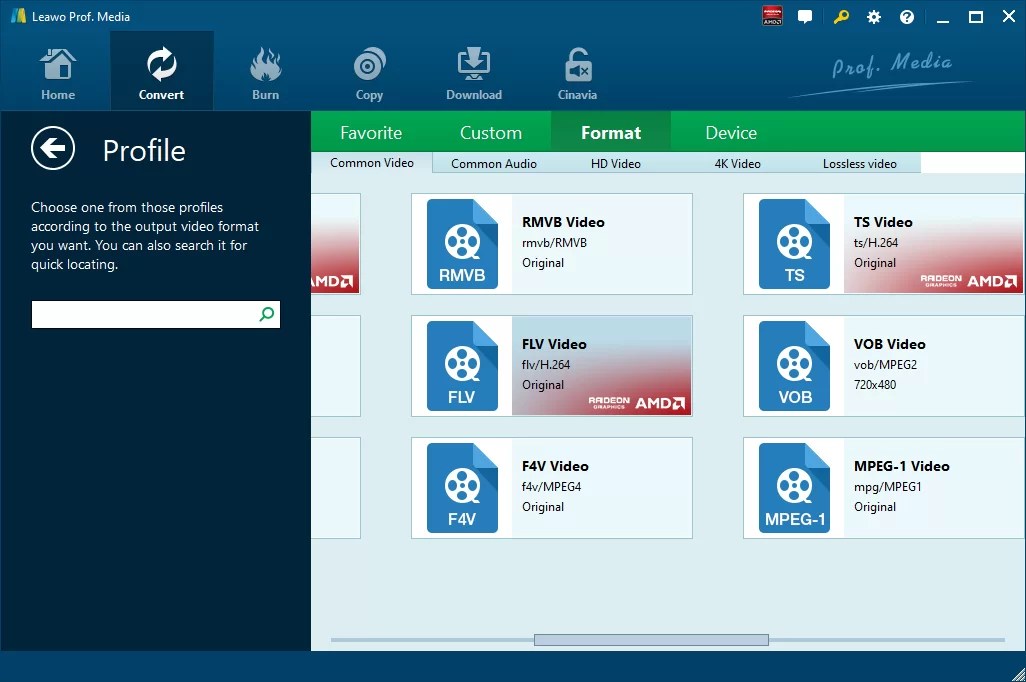Open the Download module
The height and width of the screenshot is (682, 1026).
pyautogui.click(x=473, y=70)
